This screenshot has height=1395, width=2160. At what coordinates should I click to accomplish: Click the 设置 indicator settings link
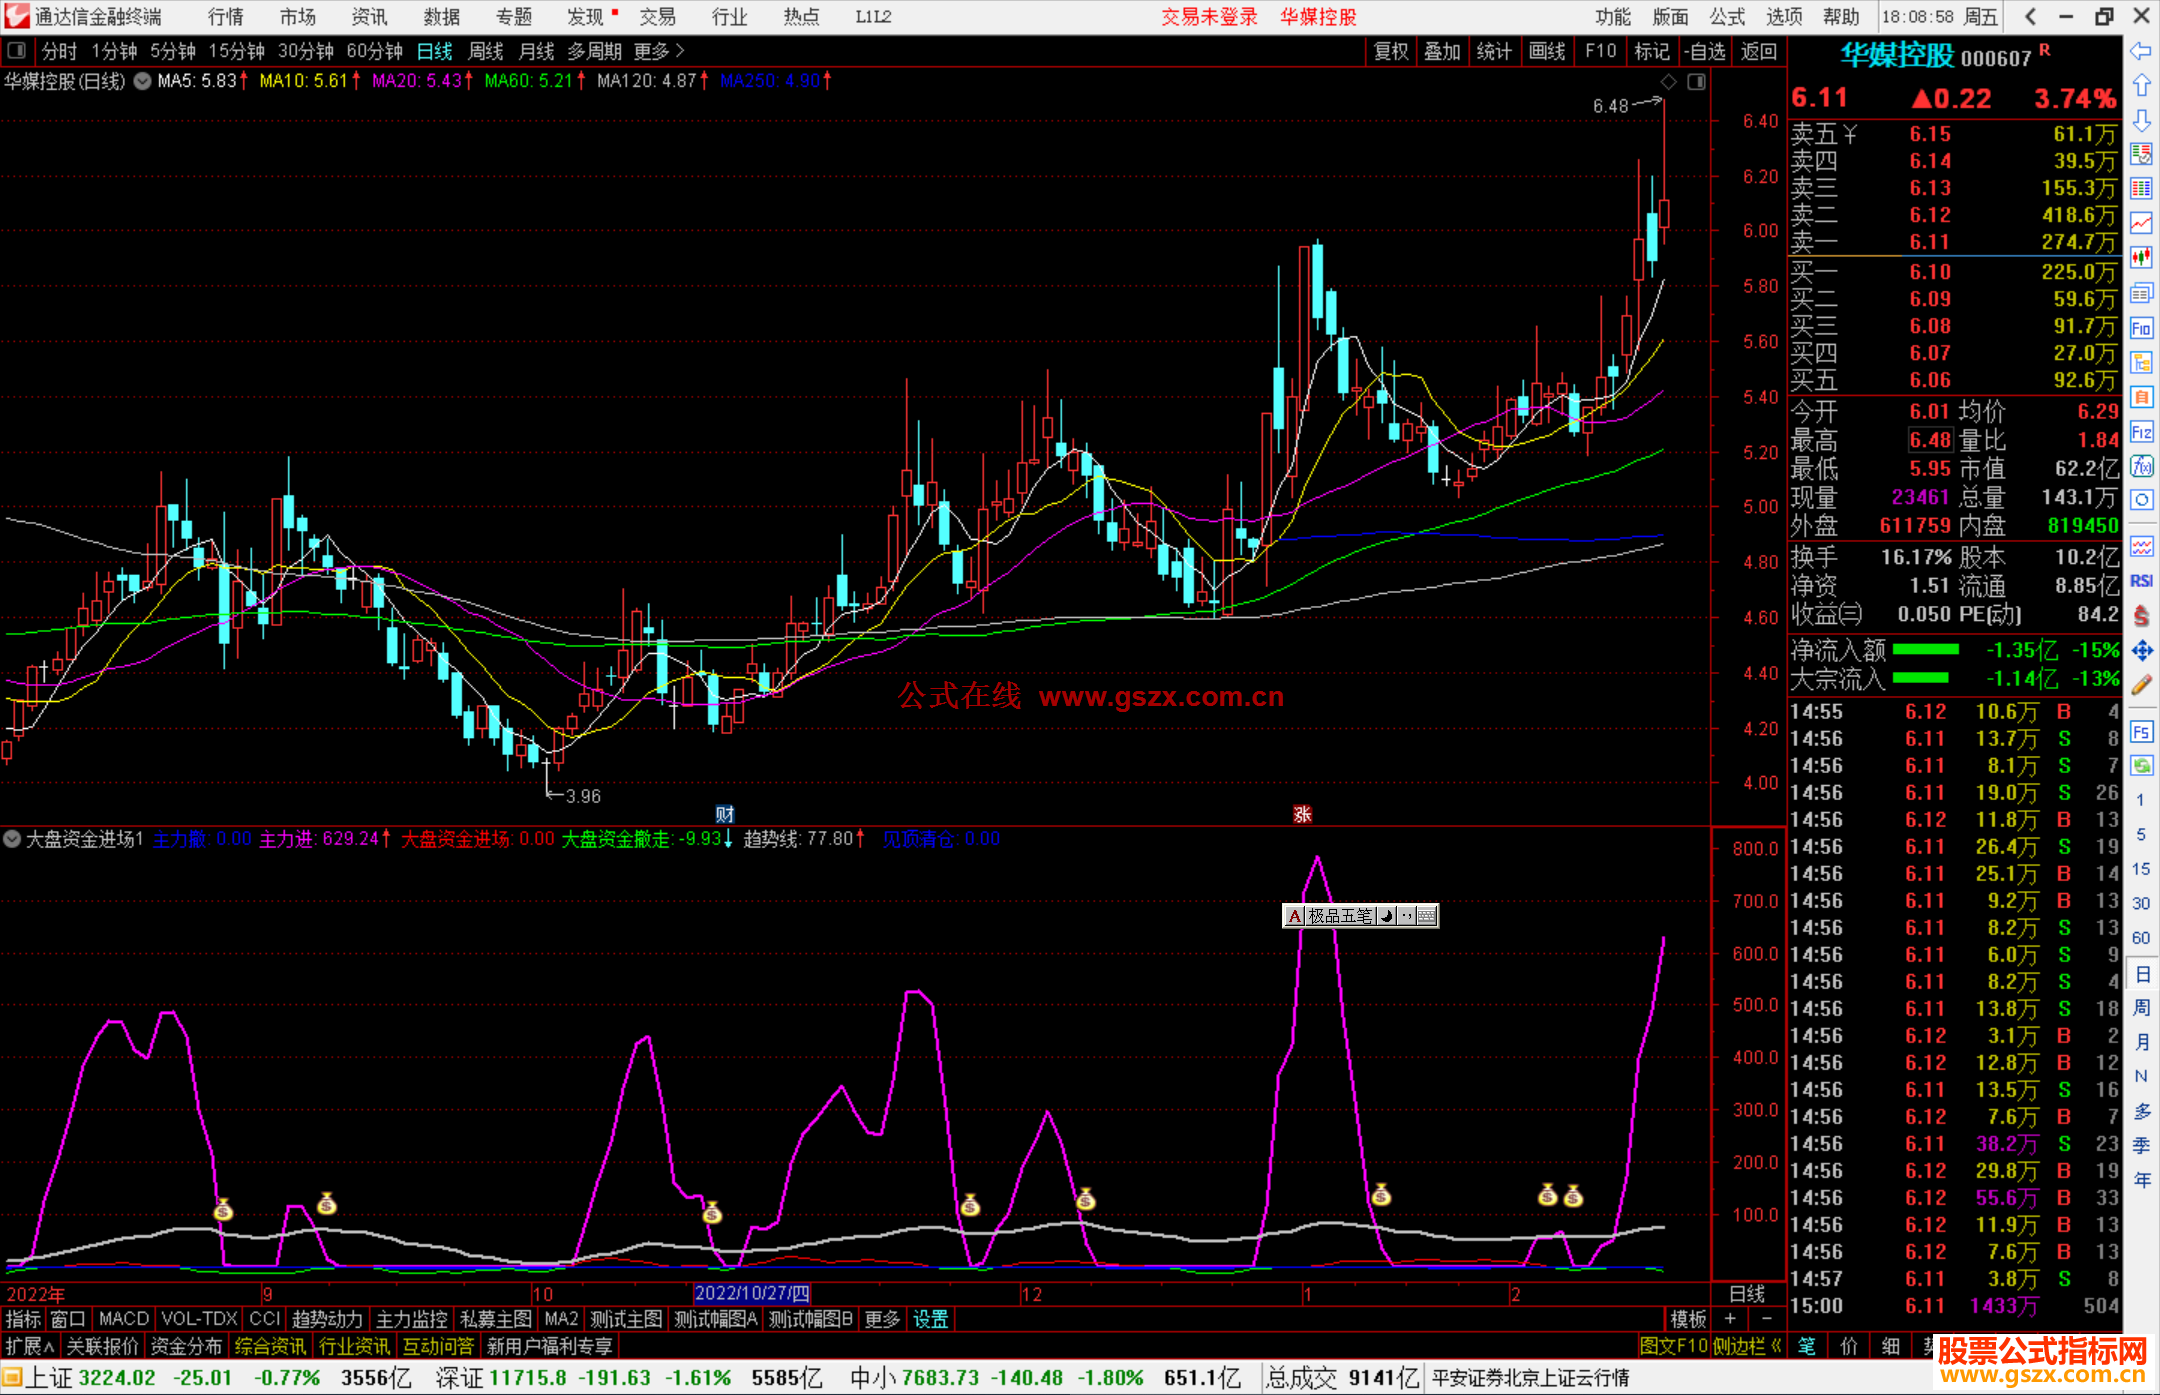coord(930,1319)
